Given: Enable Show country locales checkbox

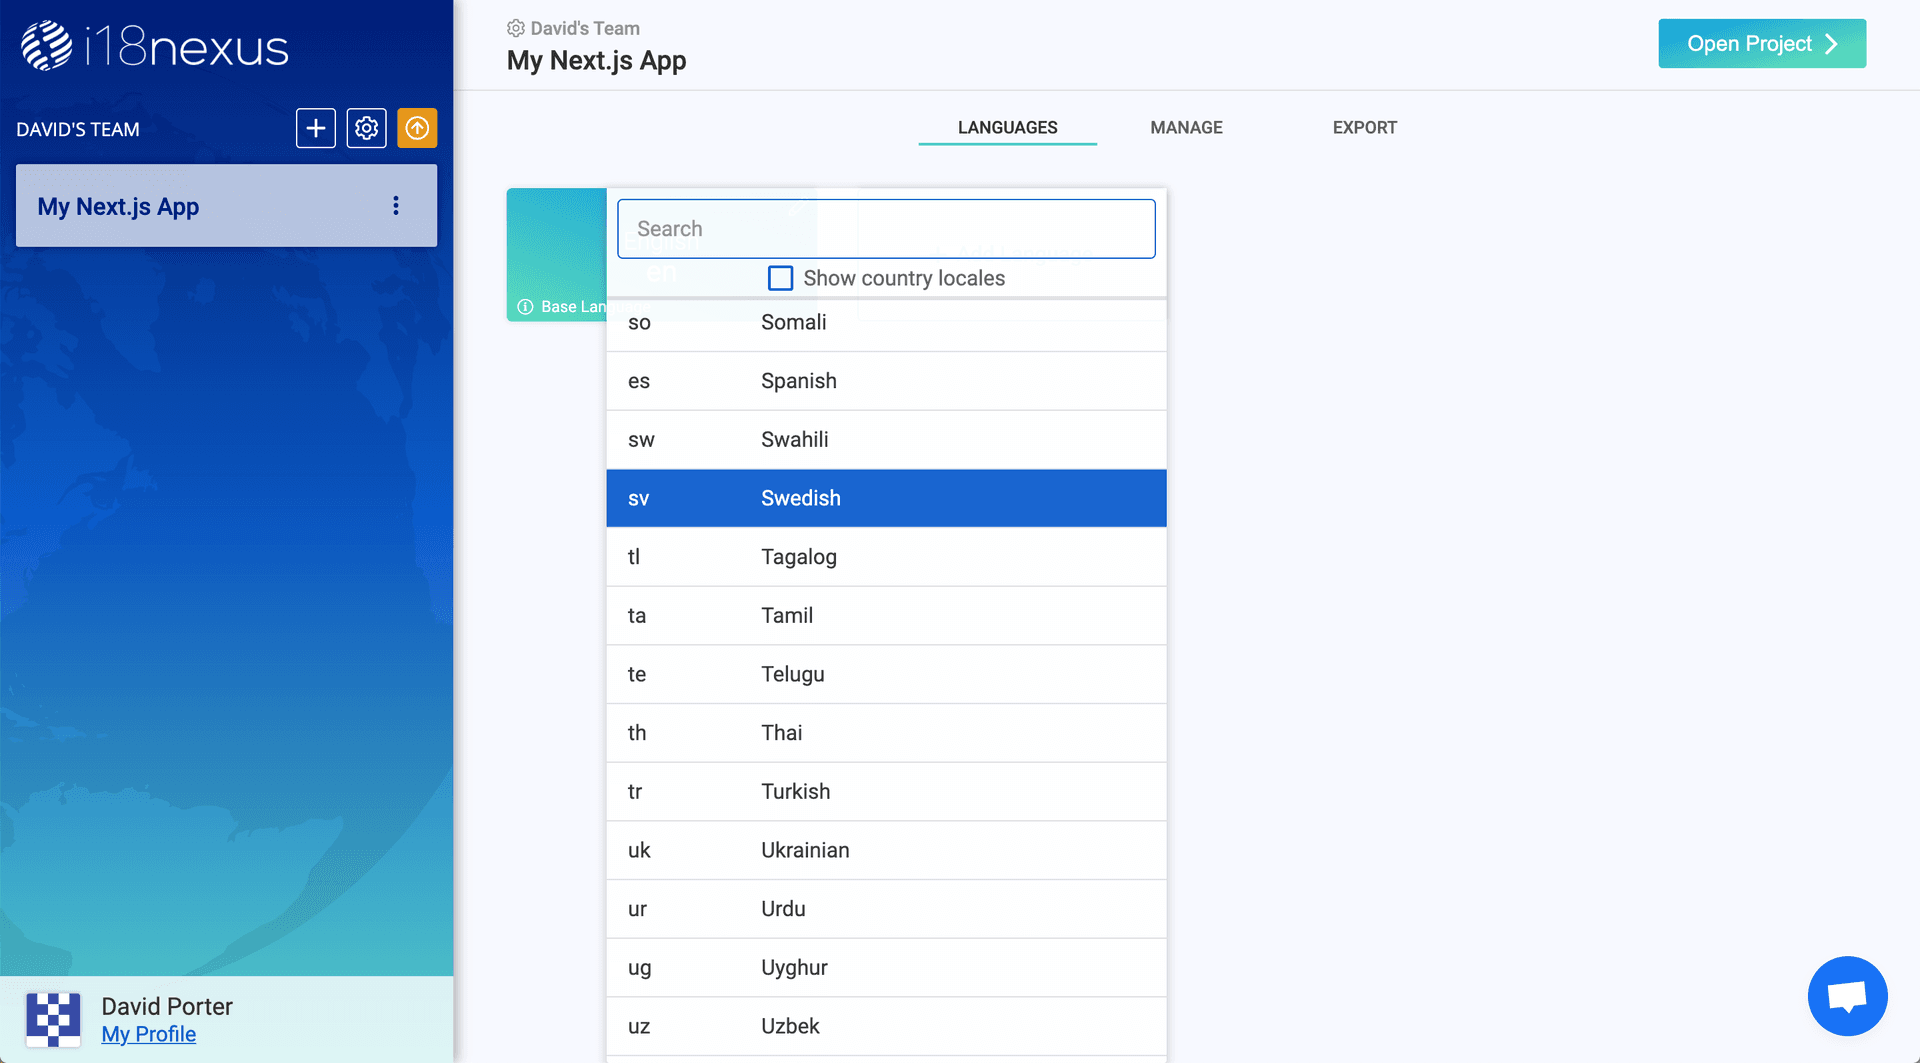Looking at the screenshot, I should 780,278.
